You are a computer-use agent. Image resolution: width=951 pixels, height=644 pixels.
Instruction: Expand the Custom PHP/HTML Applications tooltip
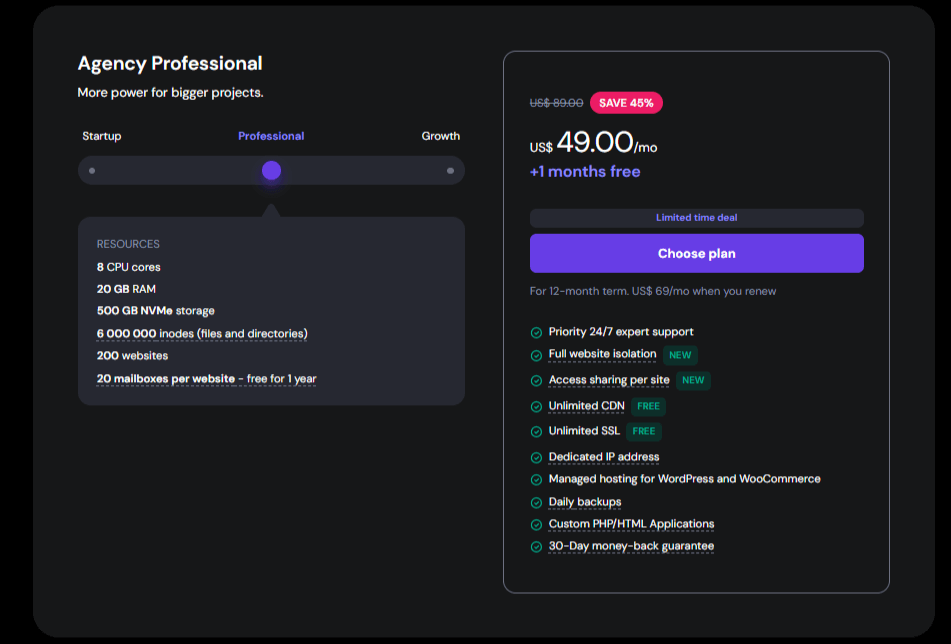[x=631, y=523]
